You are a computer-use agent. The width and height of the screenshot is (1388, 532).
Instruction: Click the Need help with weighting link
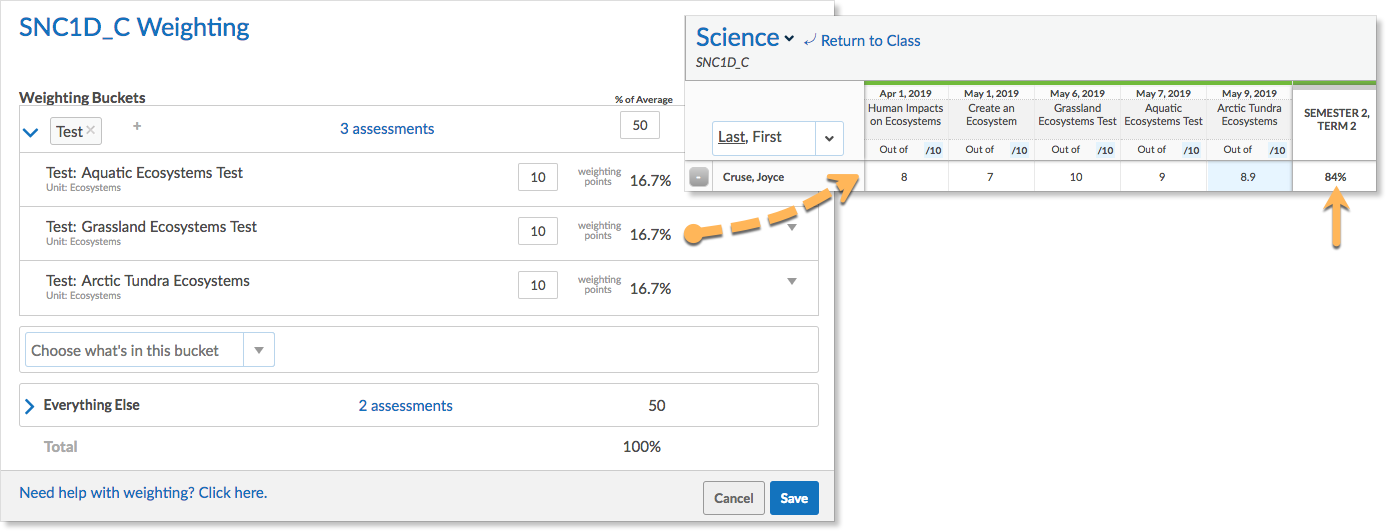pyautogui.click(x=143, y=493)
